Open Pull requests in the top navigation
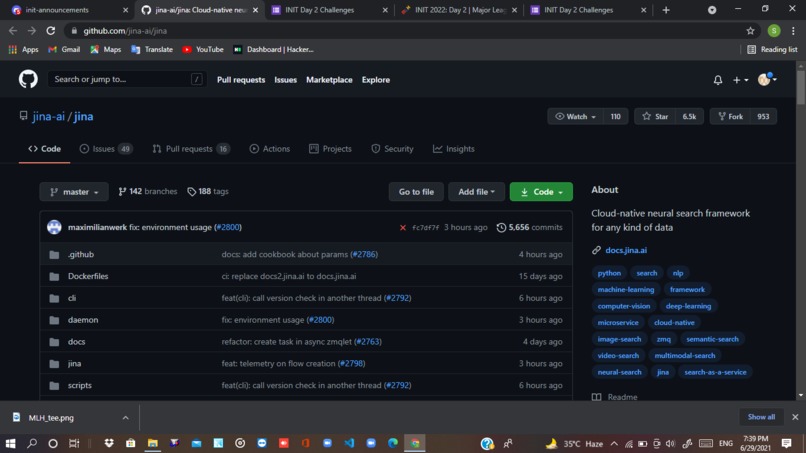The width and height of the screenshot is (806, 453). (241, 80)
